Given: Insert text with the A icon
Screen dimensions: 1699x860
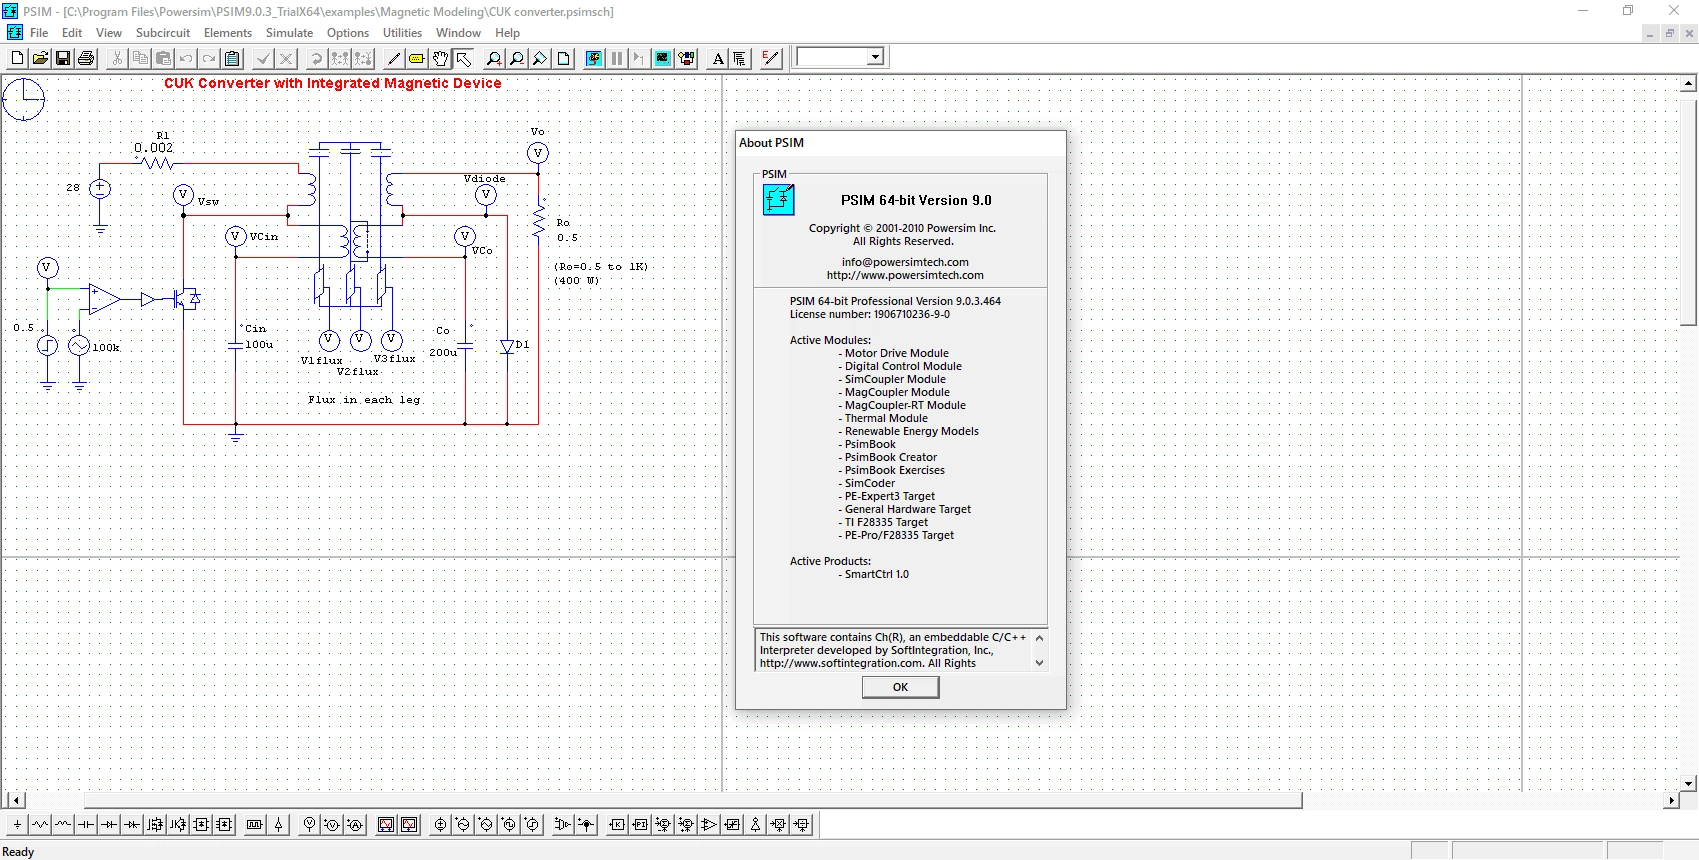Looking at the screenshot, I should coord(717,58).
